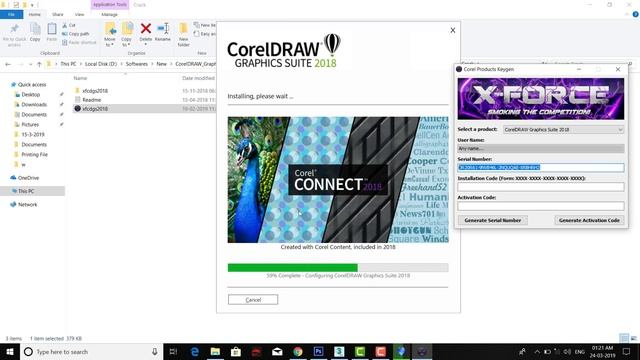Open Photoshop from the taskbar

(x=319, y=351)
